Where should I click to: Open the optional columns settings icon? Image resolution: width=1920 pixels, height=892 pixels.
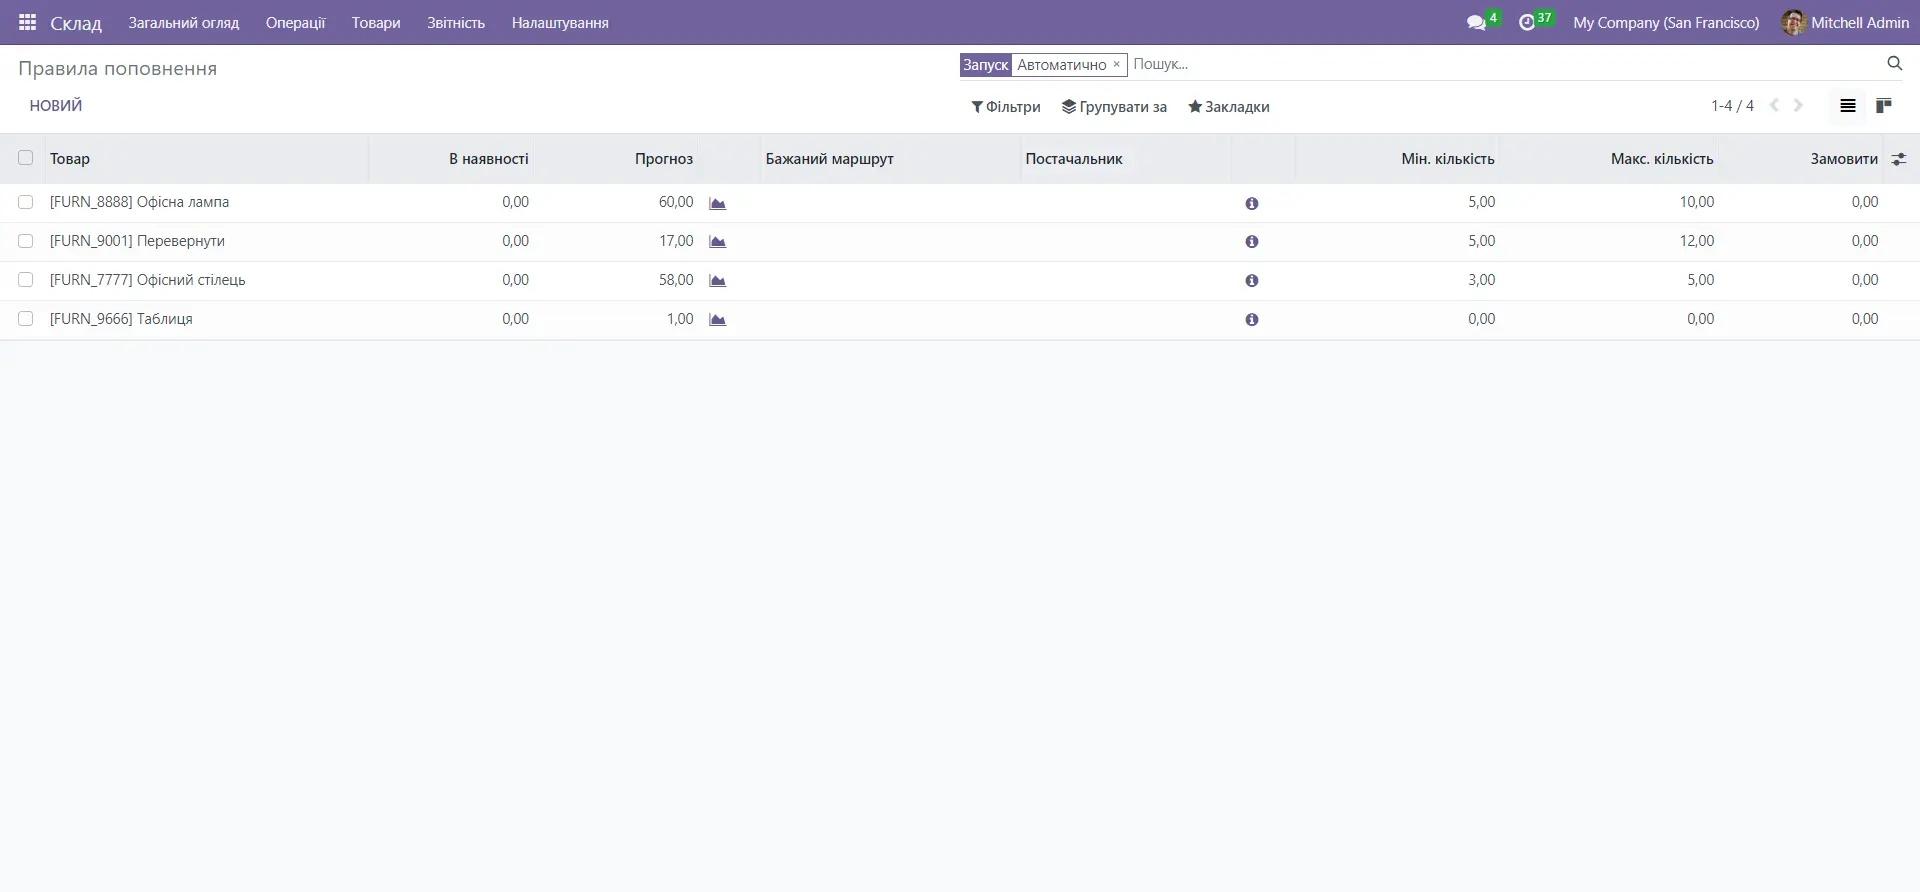(1899, 159)
